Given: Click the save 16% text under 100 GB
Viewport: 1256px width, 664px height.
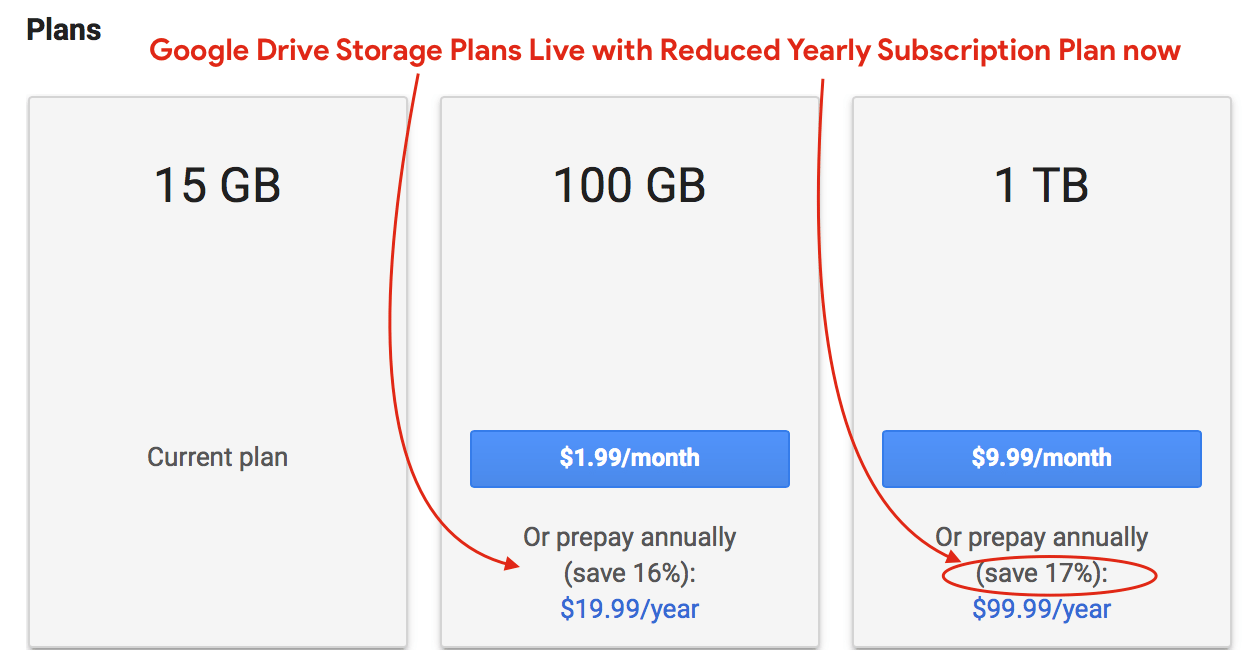Looking at the screenshot, I should tap(629, 573).
